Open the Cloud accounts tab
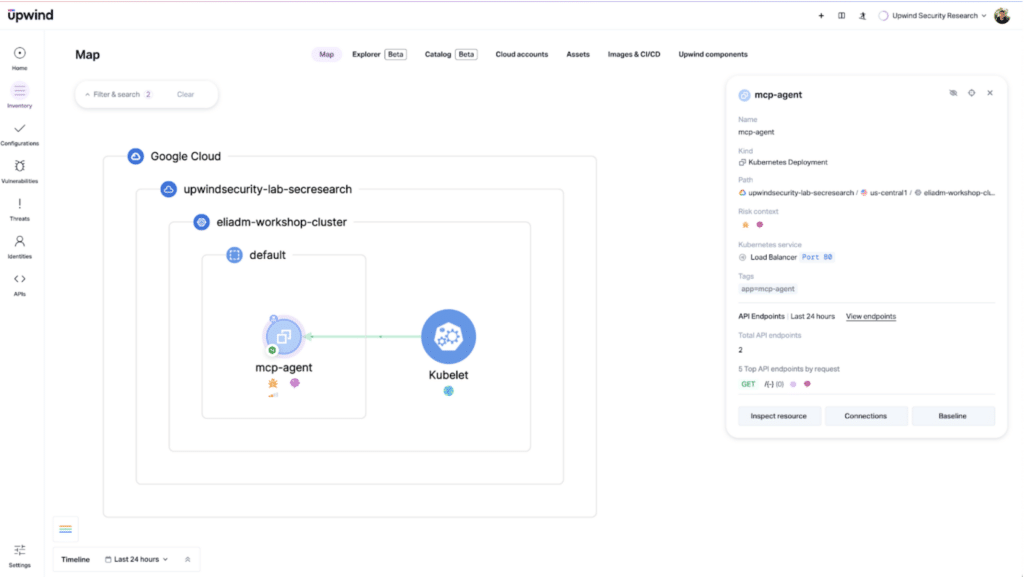Image resolution: width=1024 pixels, height=577 pixels. 521,54
